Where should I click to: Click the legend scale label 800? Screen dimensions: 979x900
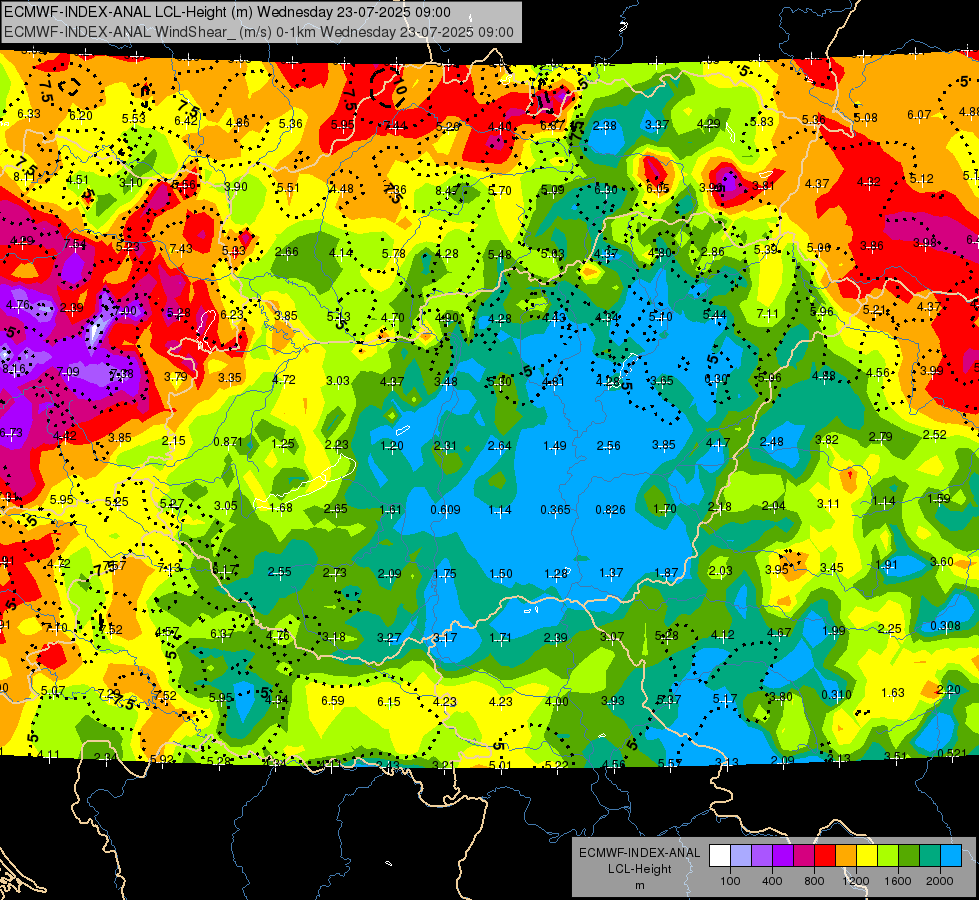[x=814, y=881]
